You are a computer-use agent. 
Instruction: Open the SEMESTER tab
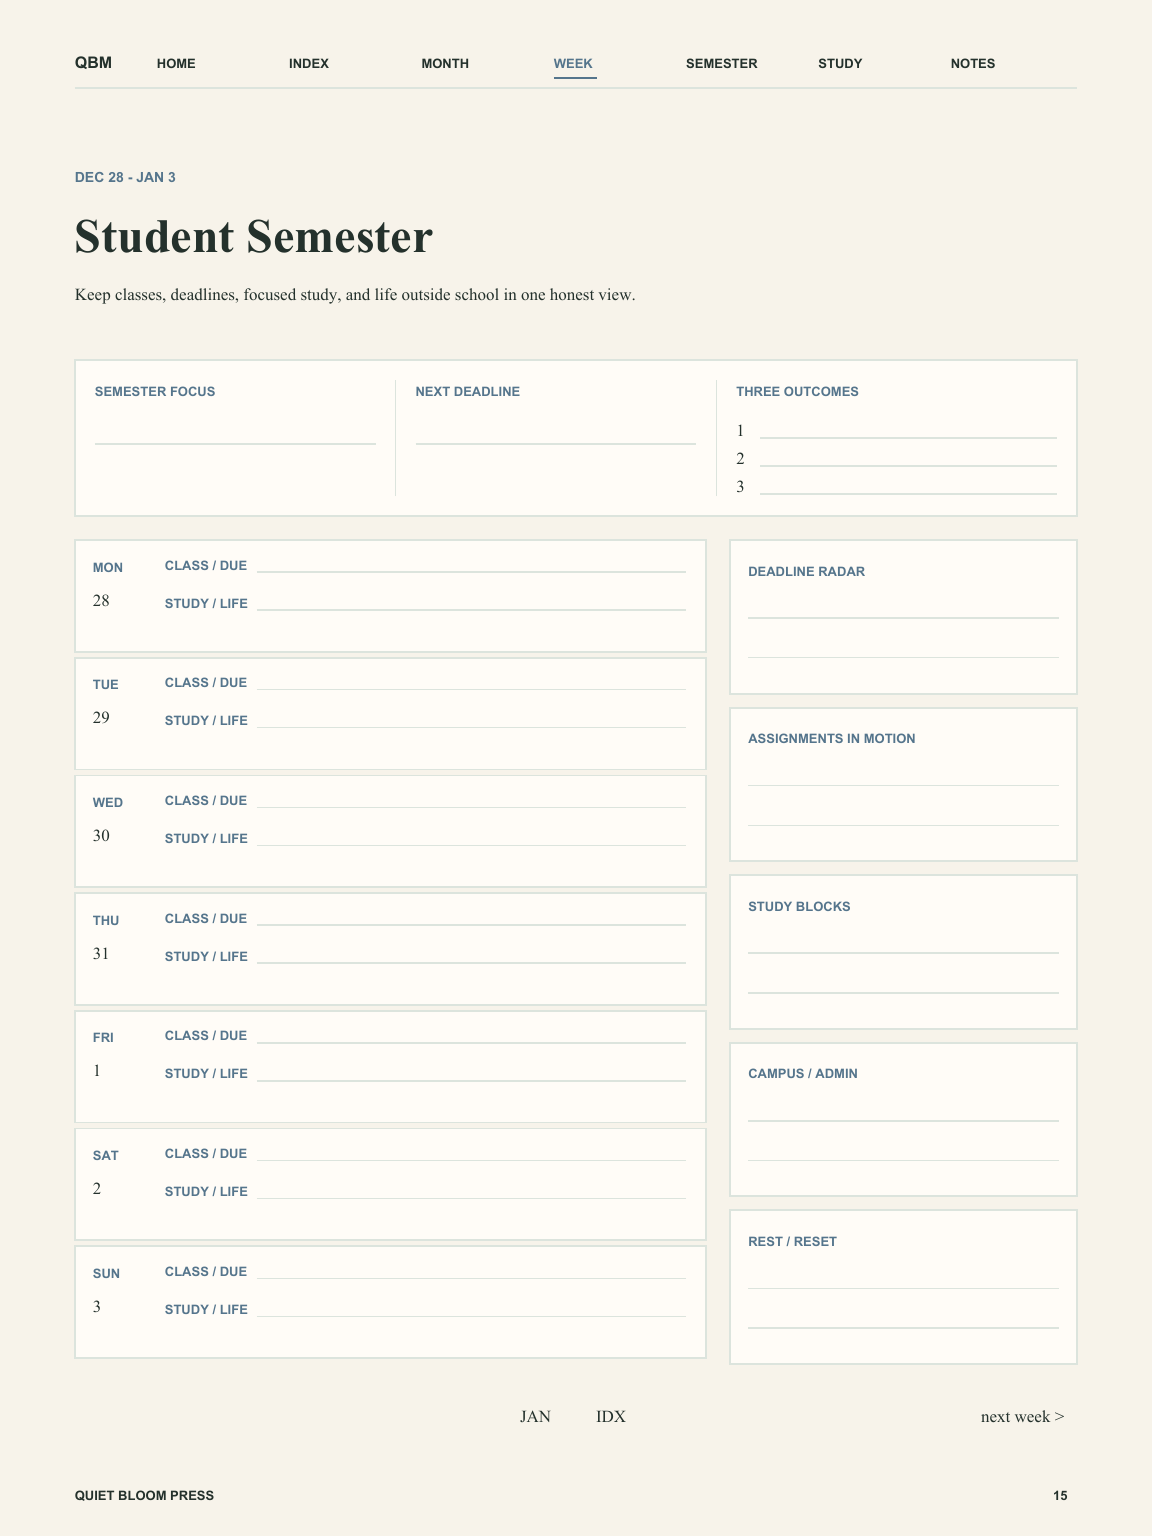tap(721, 63)
